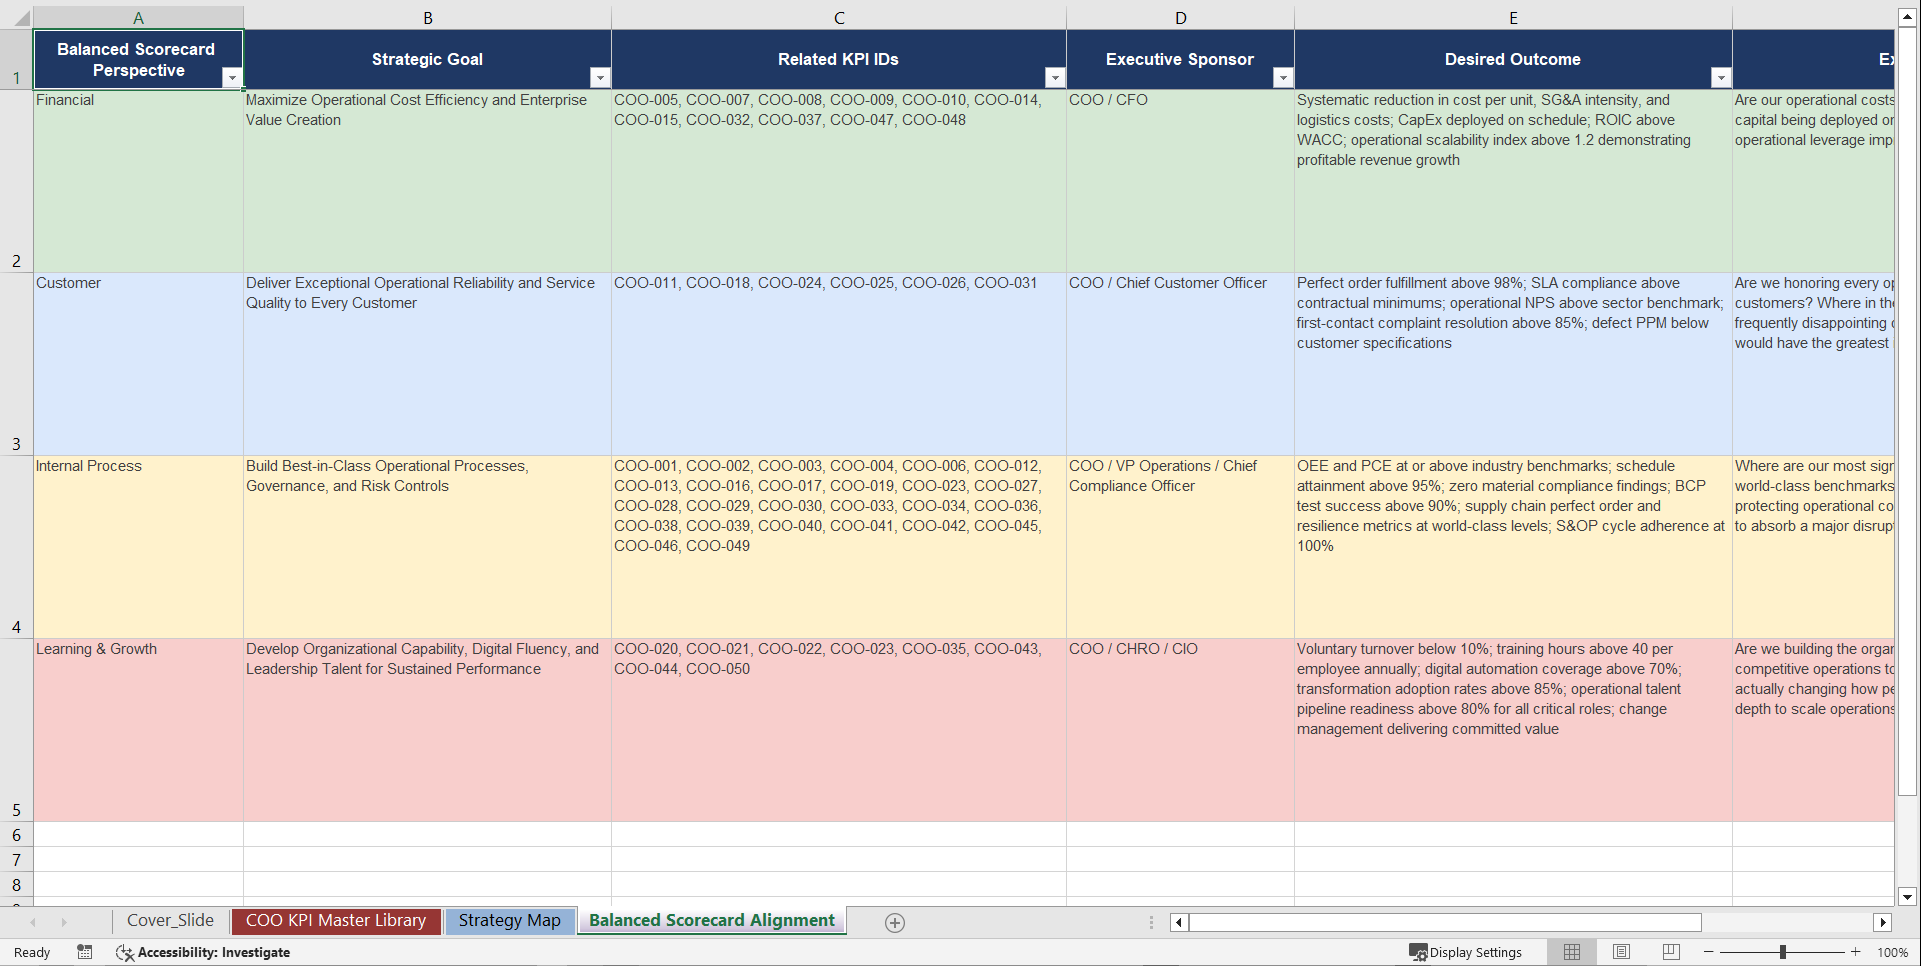This screenshot has height=966, width=1921.
Task: Select KPI IDs cell starting with COO-005
Action: pyautogui.click(x=839, y=181)
